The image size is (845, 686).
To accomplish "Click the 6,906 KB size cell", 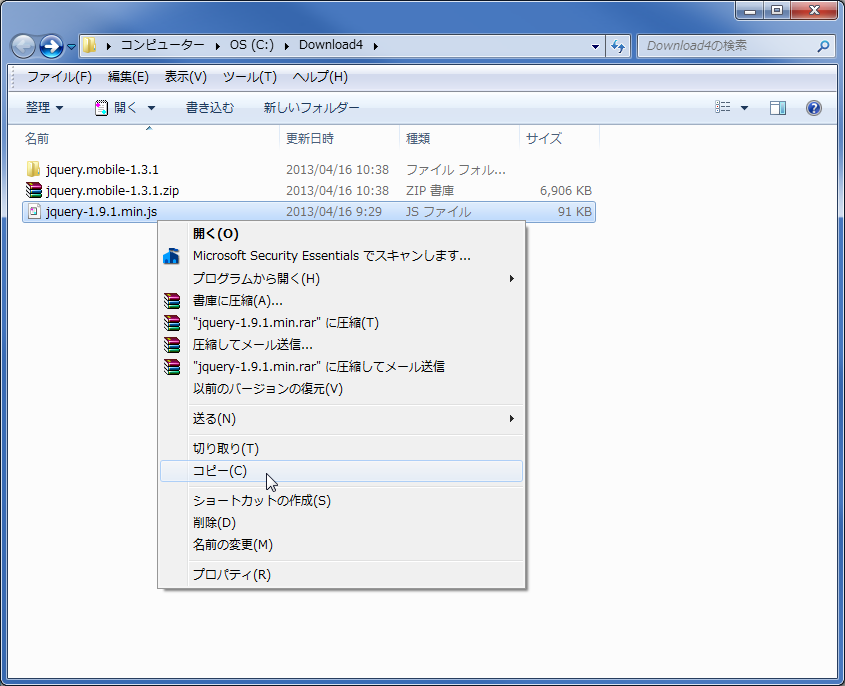I will coord(566,191).
